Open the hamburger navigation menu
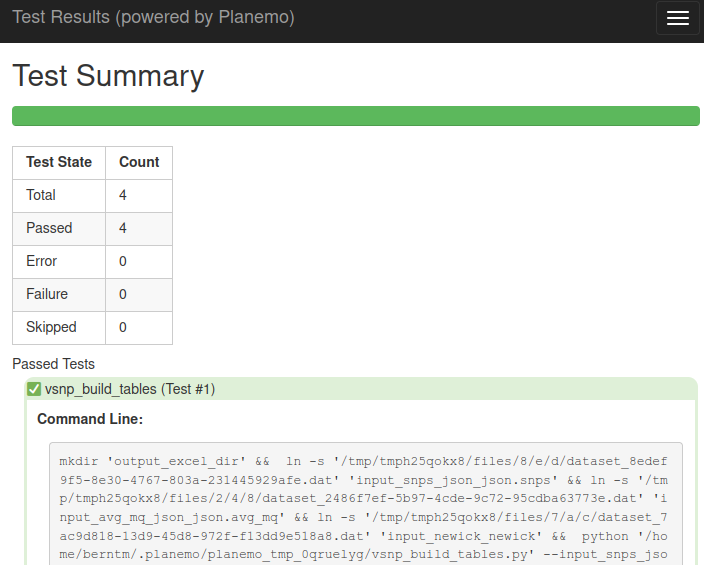704x565 pixels. tap(678, 18)
